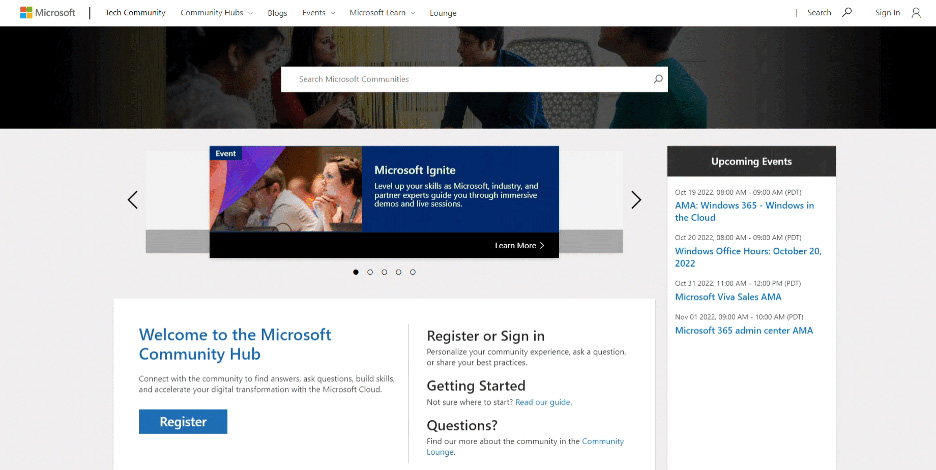
Task: Select the first carousel dot indicator
Action: coord(356,272)
